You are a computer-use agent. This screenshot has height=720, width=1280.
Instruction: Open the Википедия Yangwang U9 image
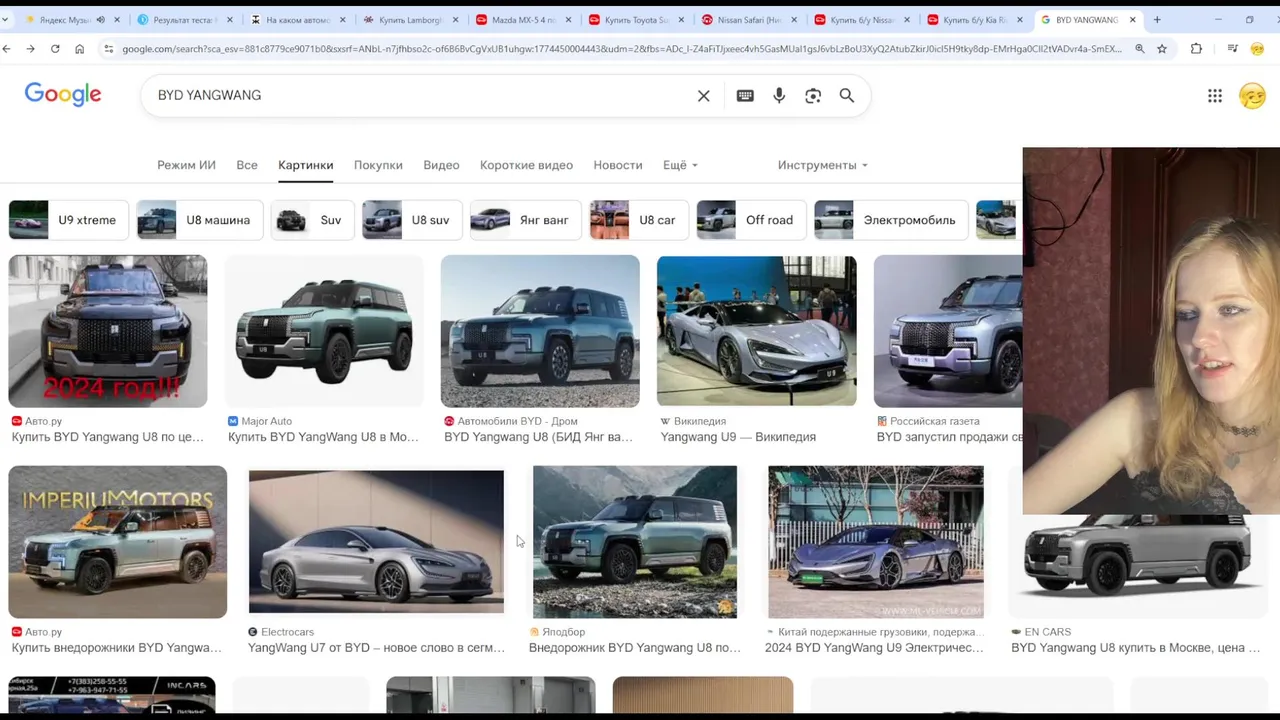(757, 331)
